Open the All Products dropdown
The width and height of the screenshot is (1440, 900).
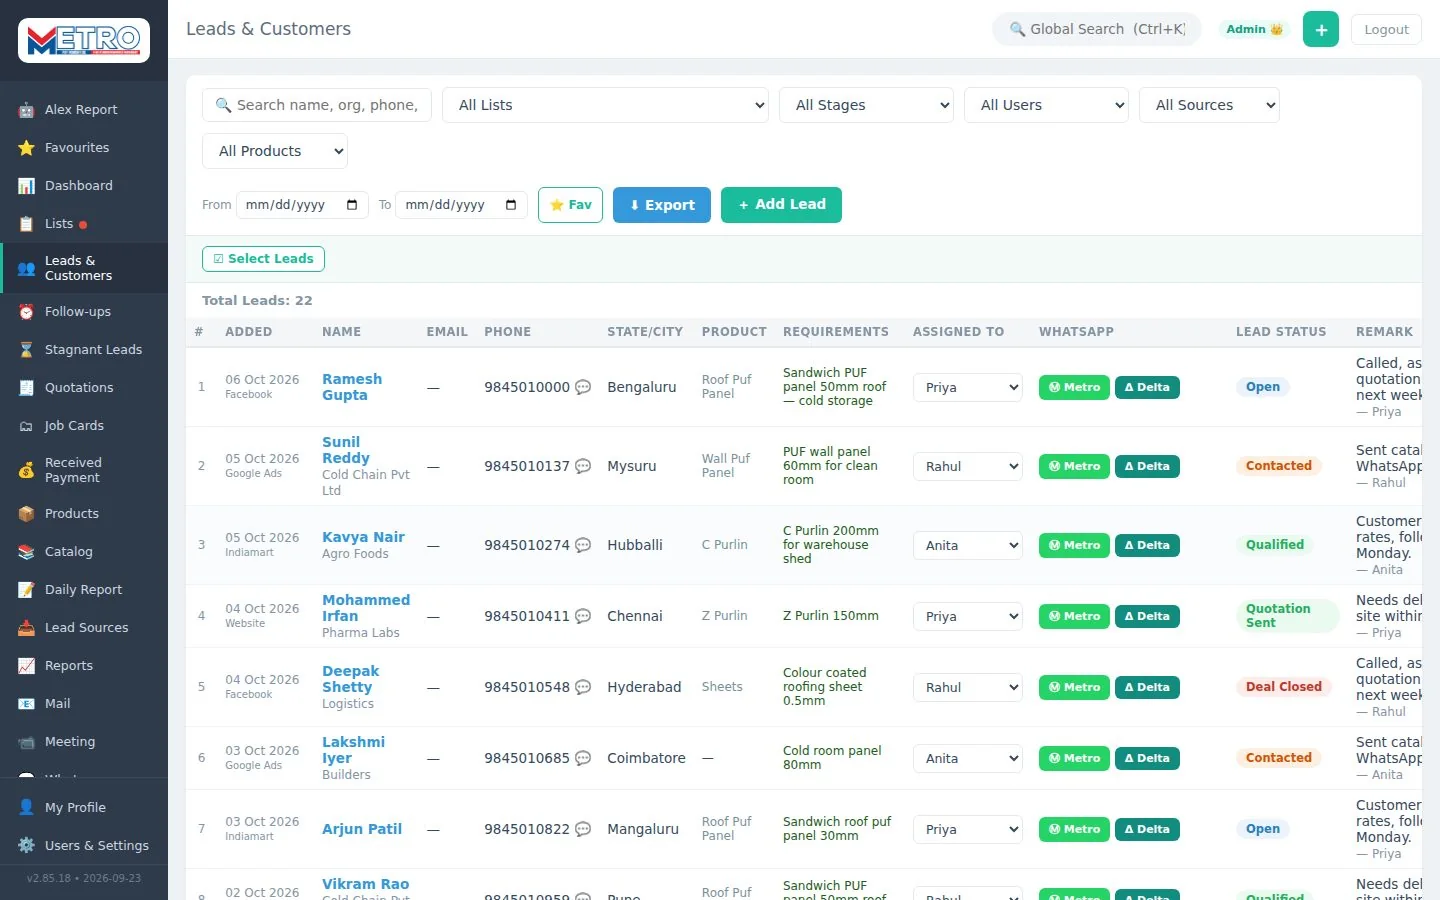275,151
